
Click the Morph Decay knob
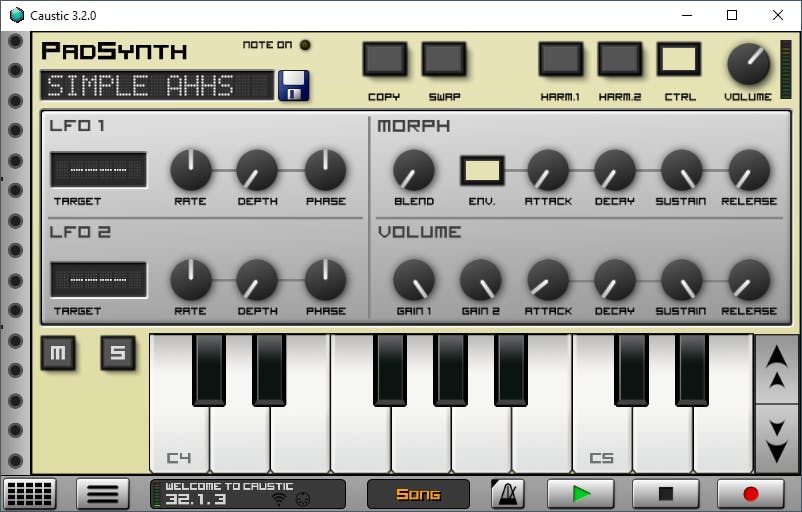coord(615,170)
